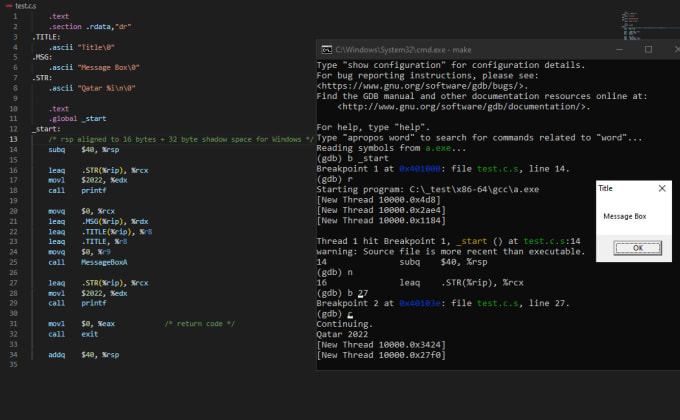Click the shadow space comment on line 13
Screen dimensions: 680x420
pos(181,139)
